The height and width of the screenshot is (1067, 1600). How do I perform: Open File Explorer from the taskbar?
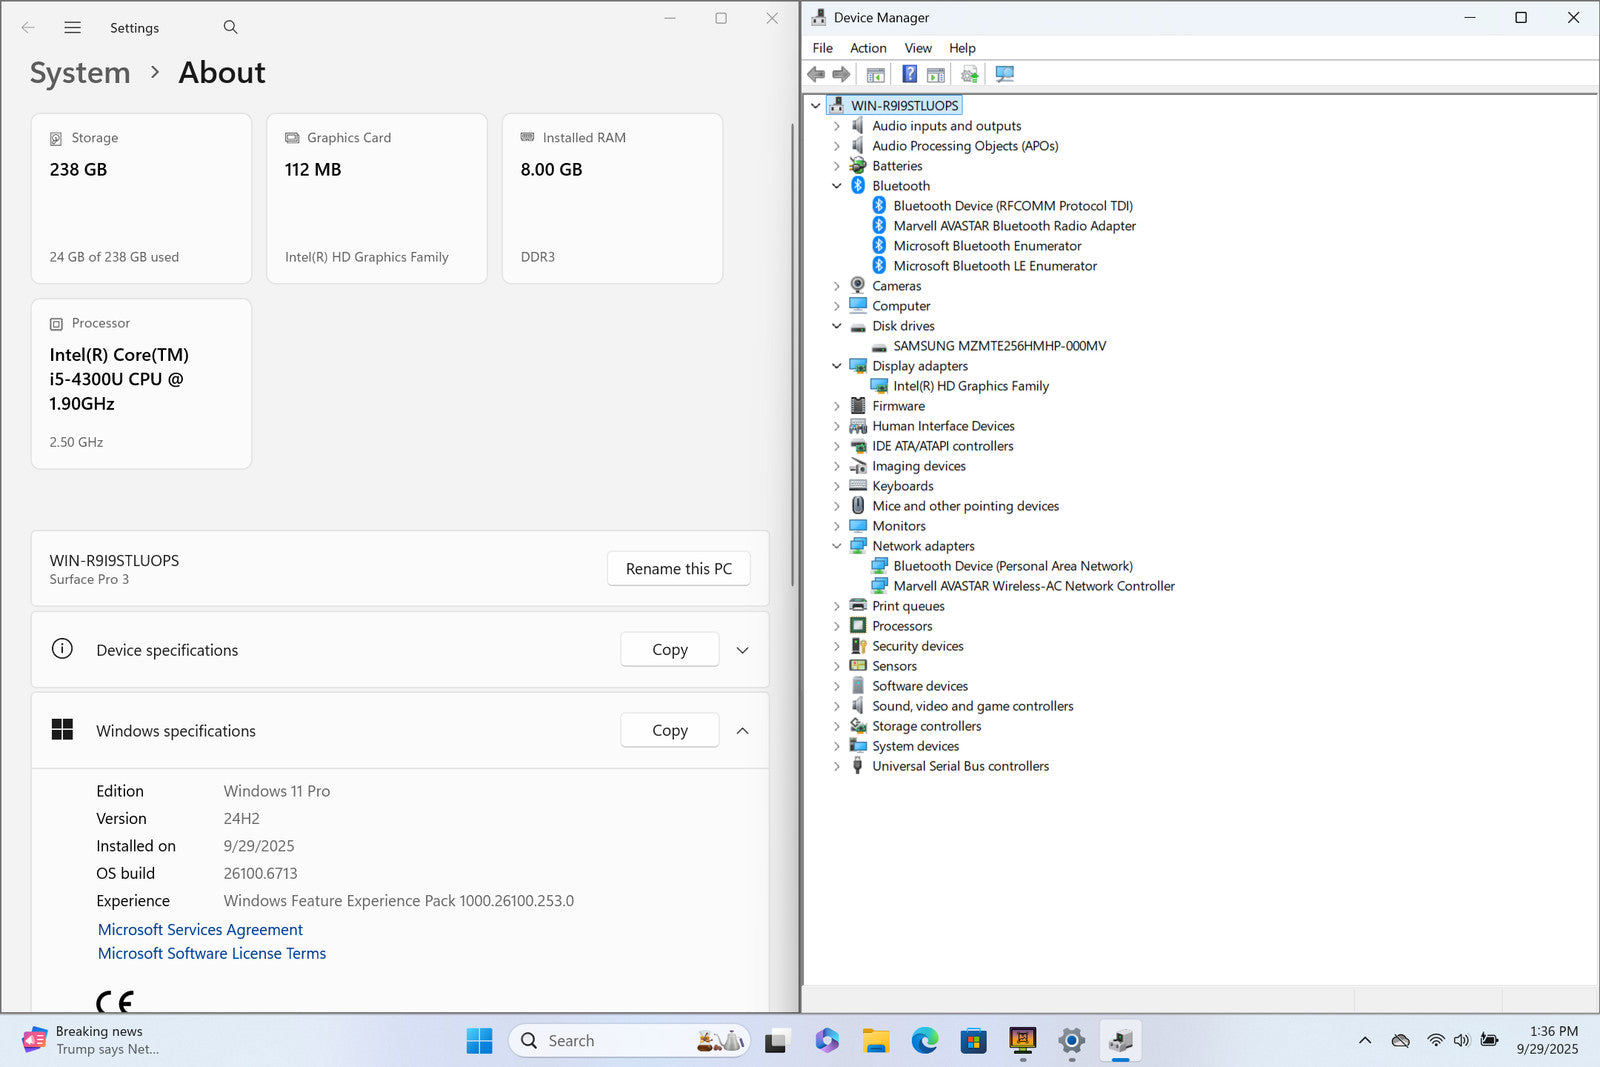coord(876,1041)
